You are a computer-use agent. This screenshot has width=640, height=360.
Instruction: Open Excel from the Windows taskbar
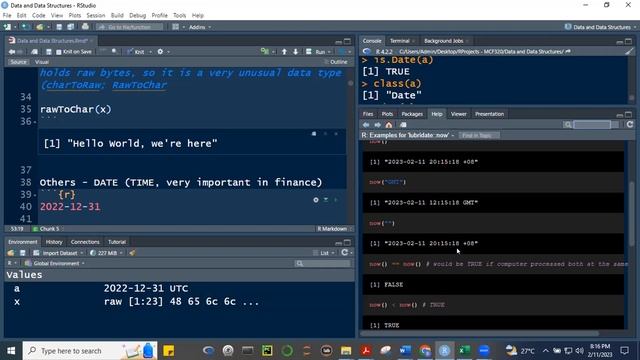[x=464, y=351]
